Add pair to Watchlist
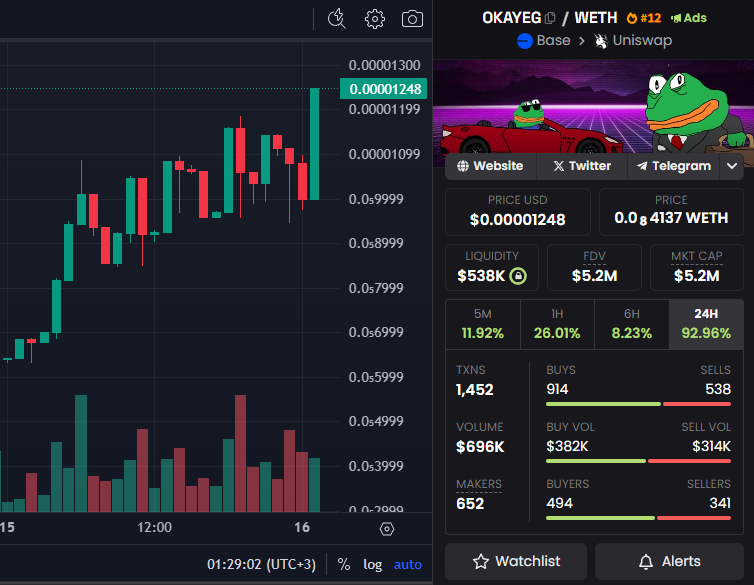The width and height of the screenshot is (754, 585). point(516,561)
